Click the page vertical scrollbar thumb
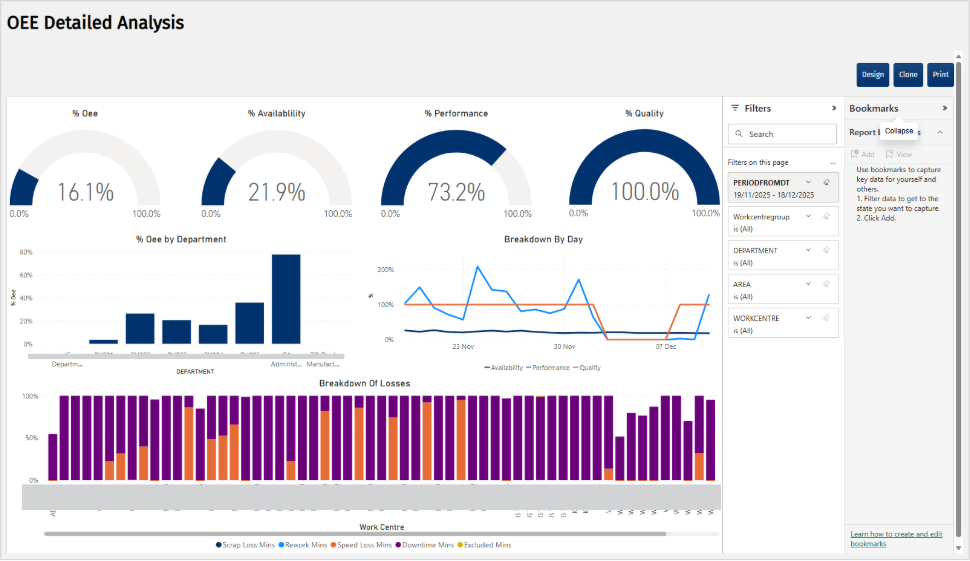The height and width of the screenshot is (561, 970). (x=959, y=297)
